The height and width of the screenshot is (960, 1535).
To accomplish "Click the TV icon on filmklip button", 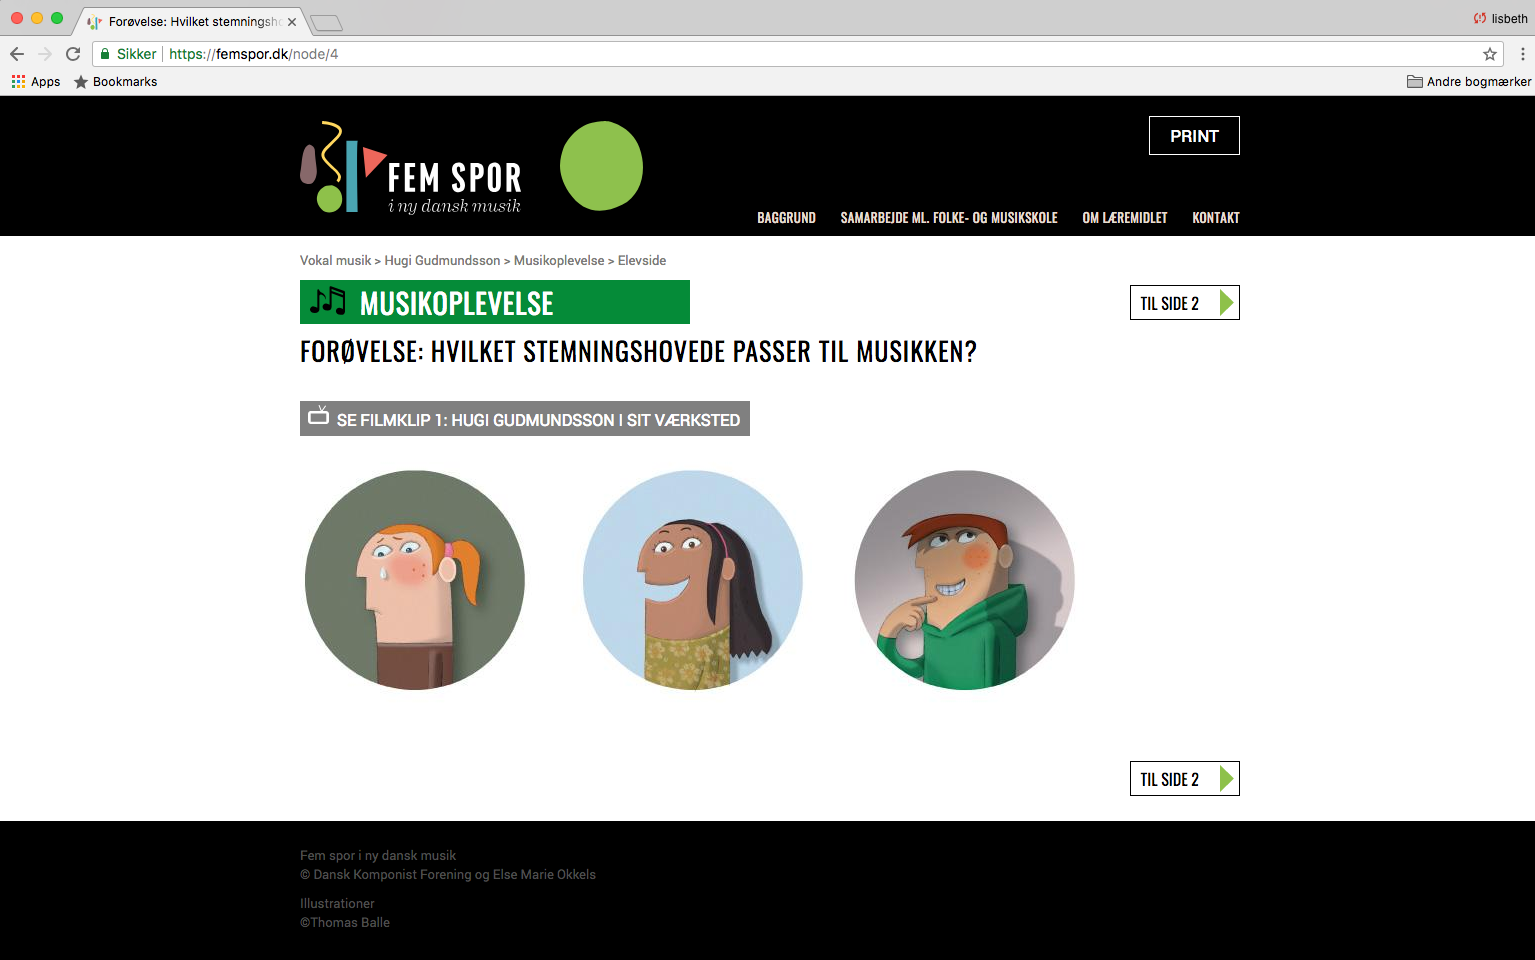I will tap(318, 416).
